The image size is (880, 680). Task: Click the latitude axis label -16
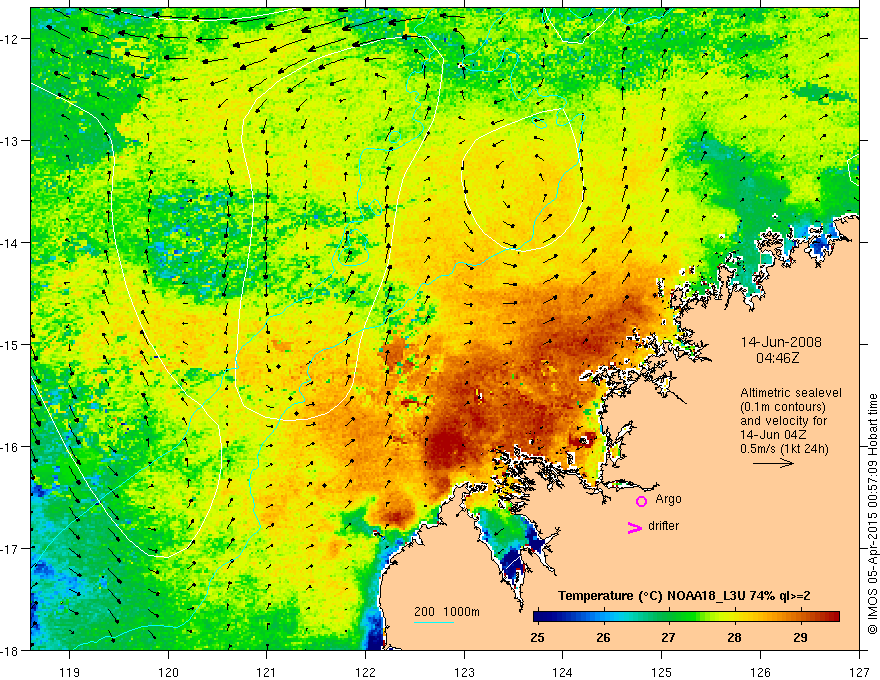click(9, 447)
